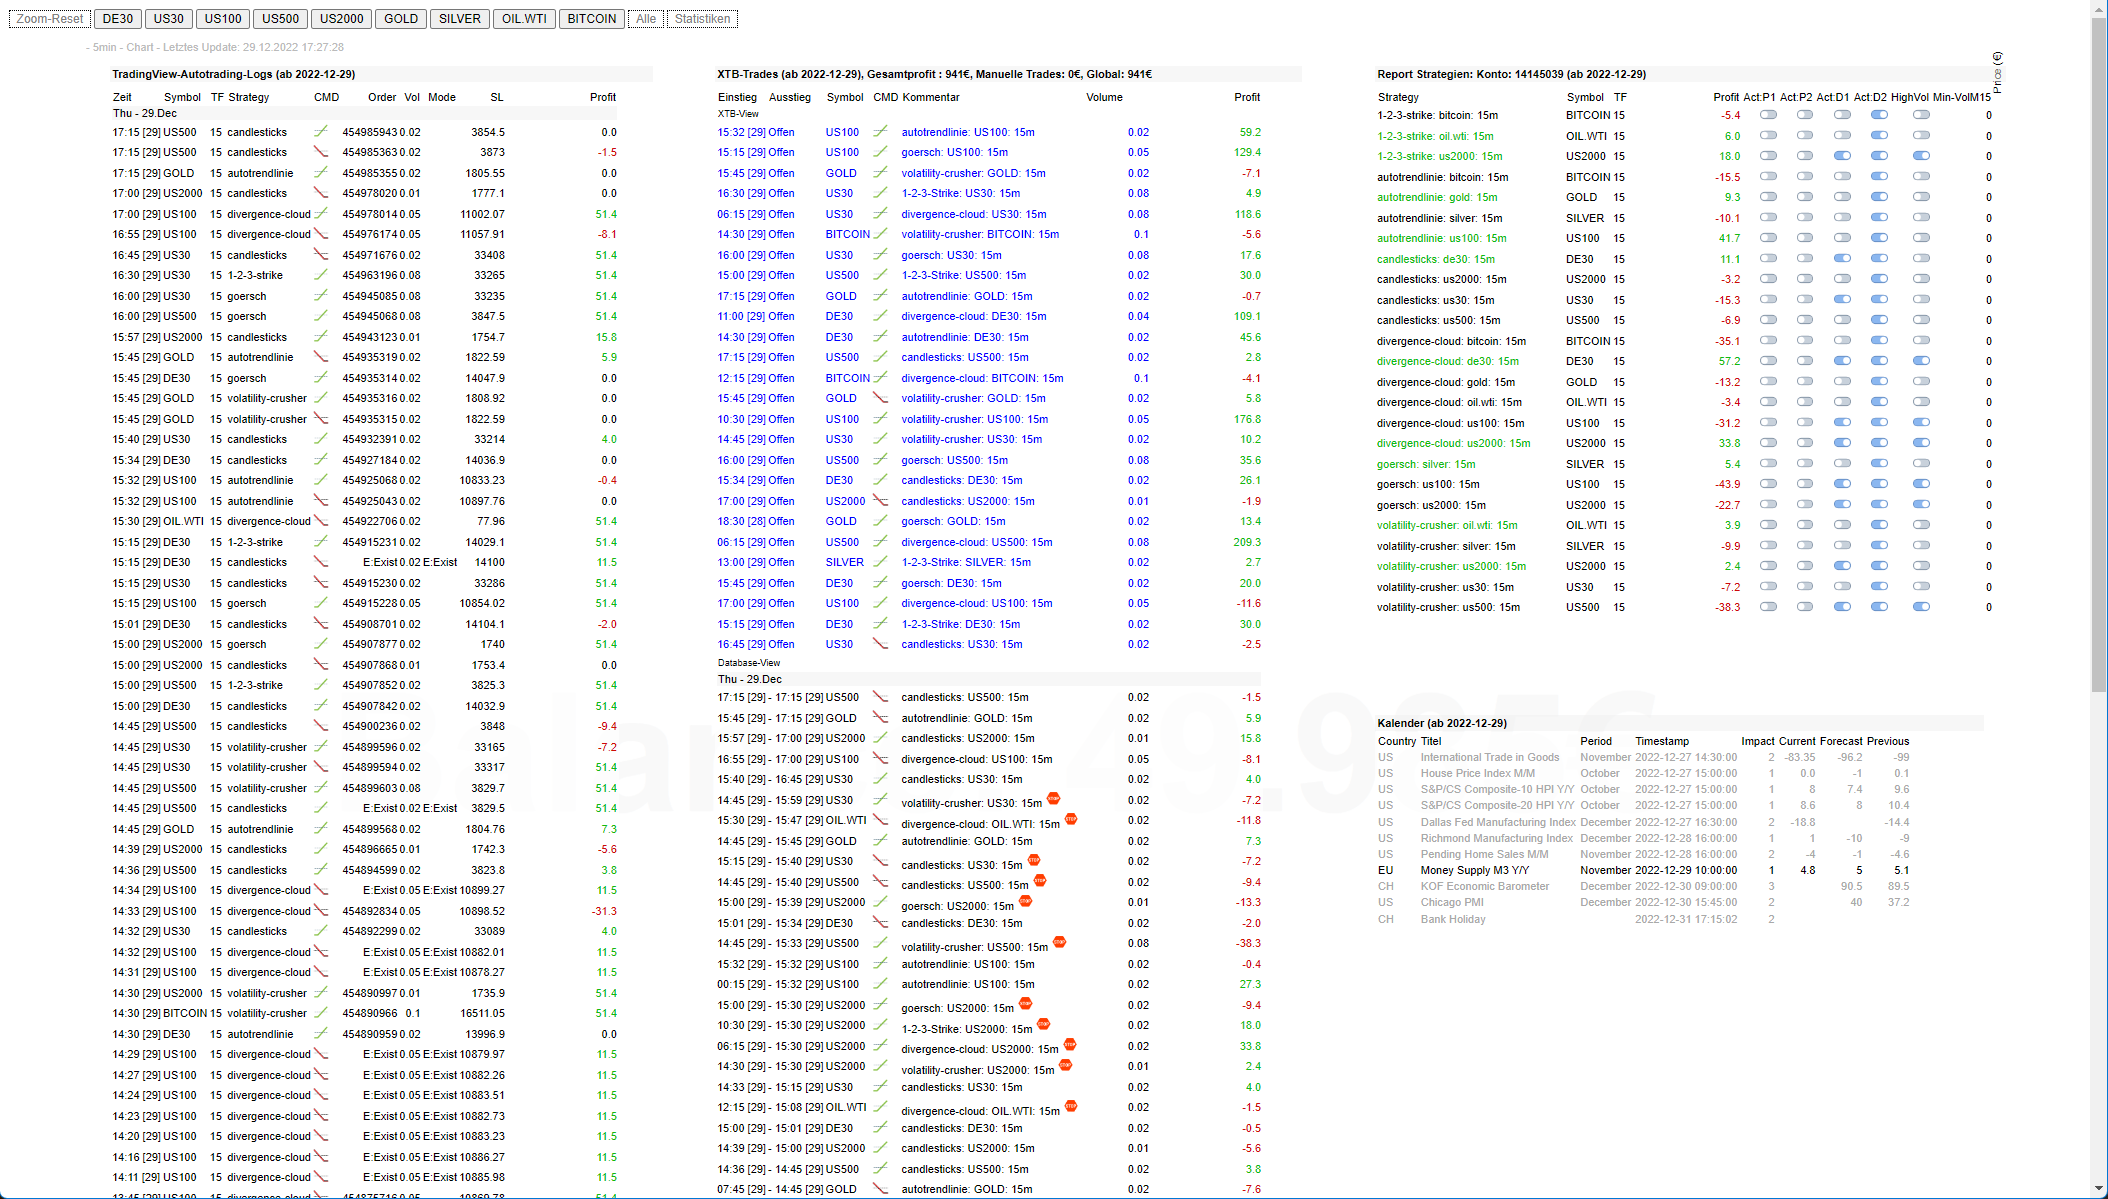Click red short arrow in 1-2-3-Strike: SILVER row
The height and width of the screenshot is (1199, 2108).
(x=880, y=562)
